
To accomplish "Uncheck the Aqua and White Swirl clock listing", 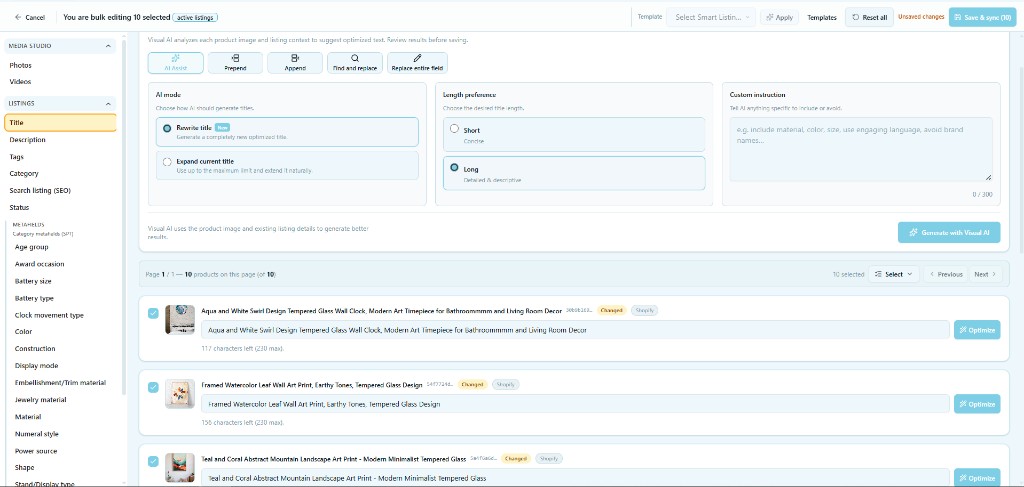I will pyautogui.click(x=153, y=313).
